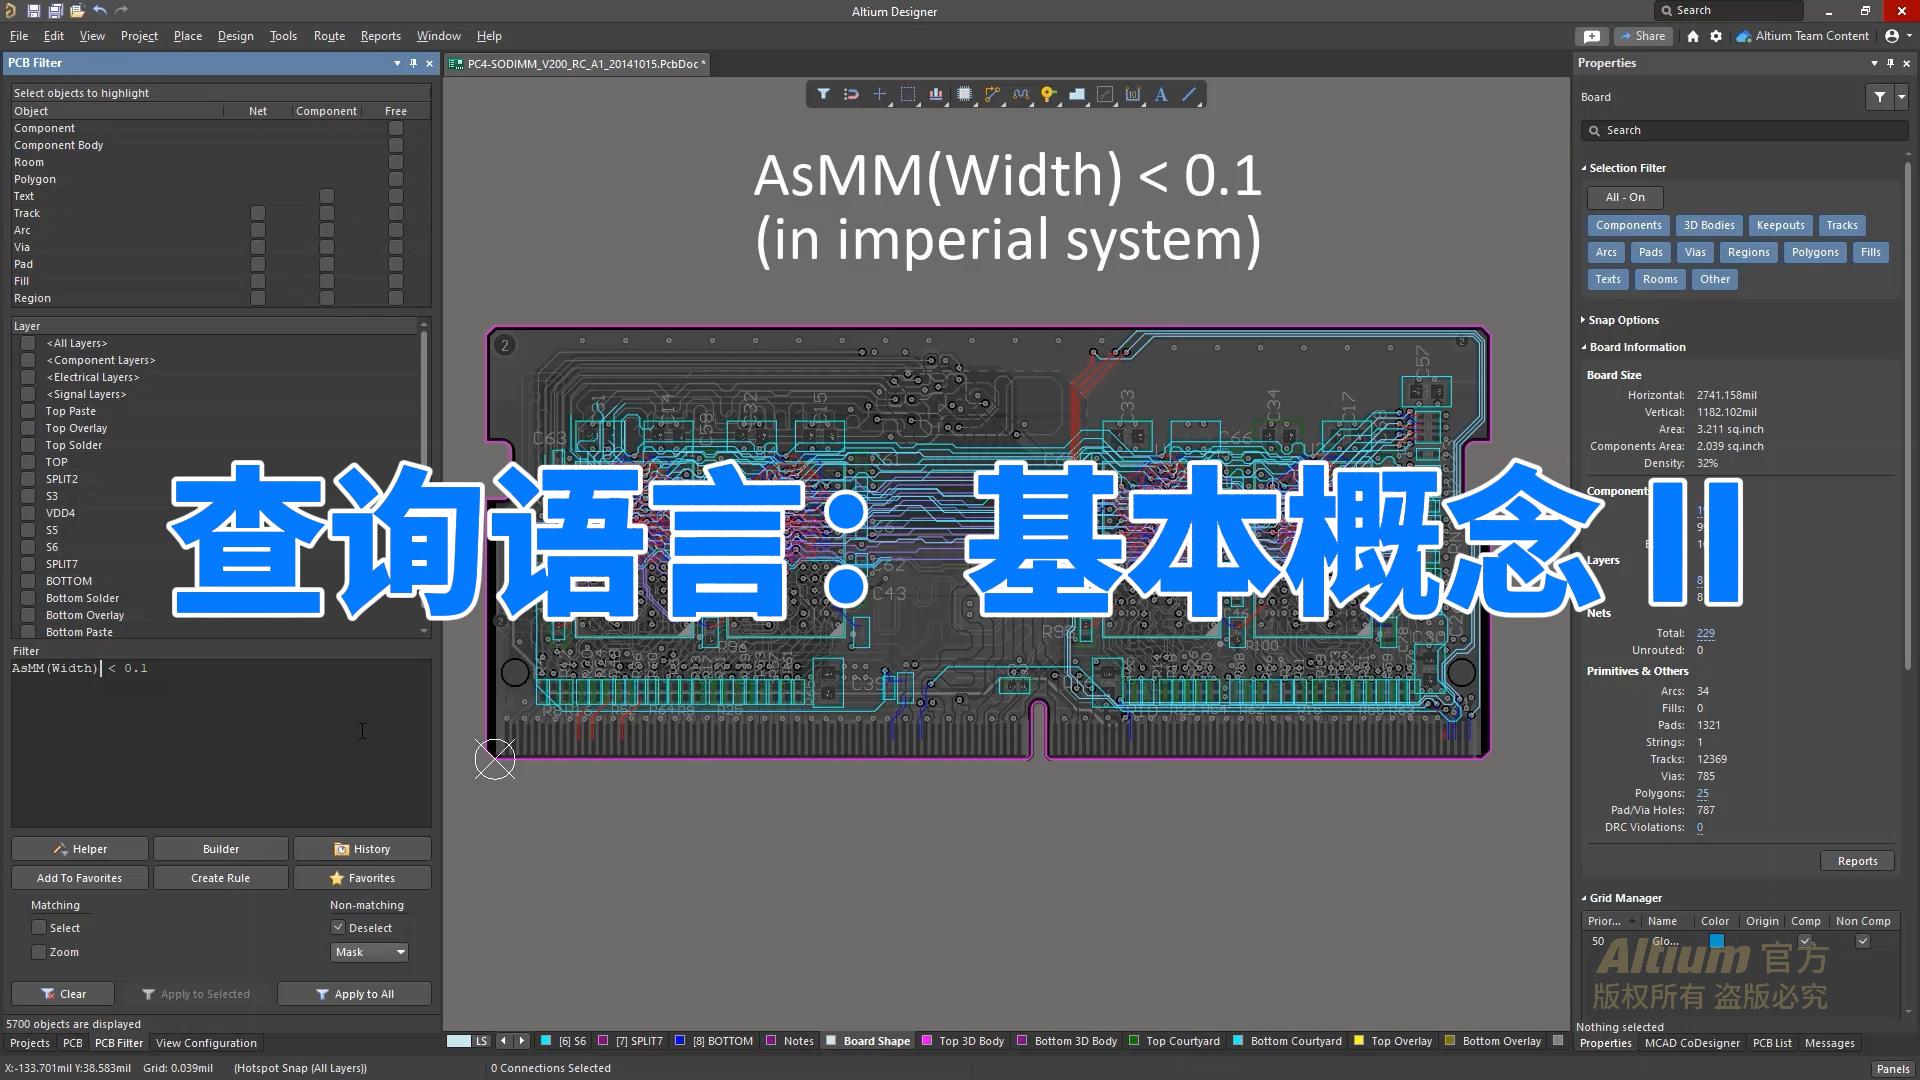Viewport: 1920px width, 1080px height.
Task: Click the Reports button
Action: pyautogui.click(x=1857, y=860)
